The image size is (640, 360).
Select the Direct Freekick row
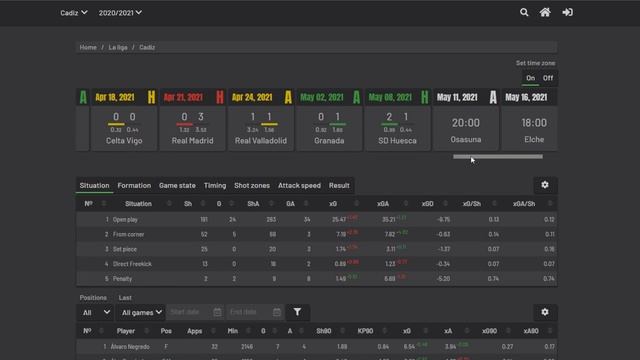click(x=317, y=264)
